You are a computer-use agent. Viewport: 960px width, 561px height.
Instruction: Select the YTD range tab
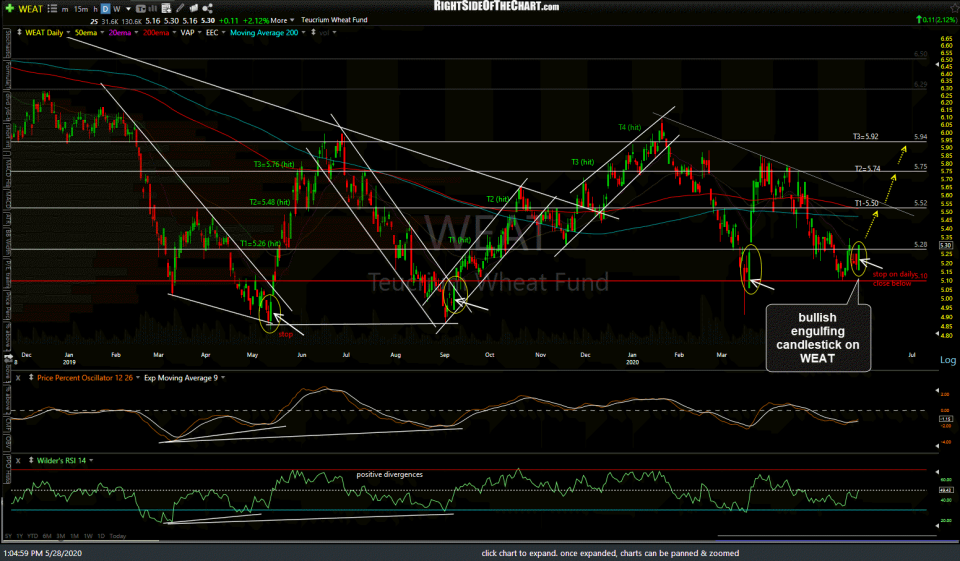pyautogui.click(x=33, y=536)
